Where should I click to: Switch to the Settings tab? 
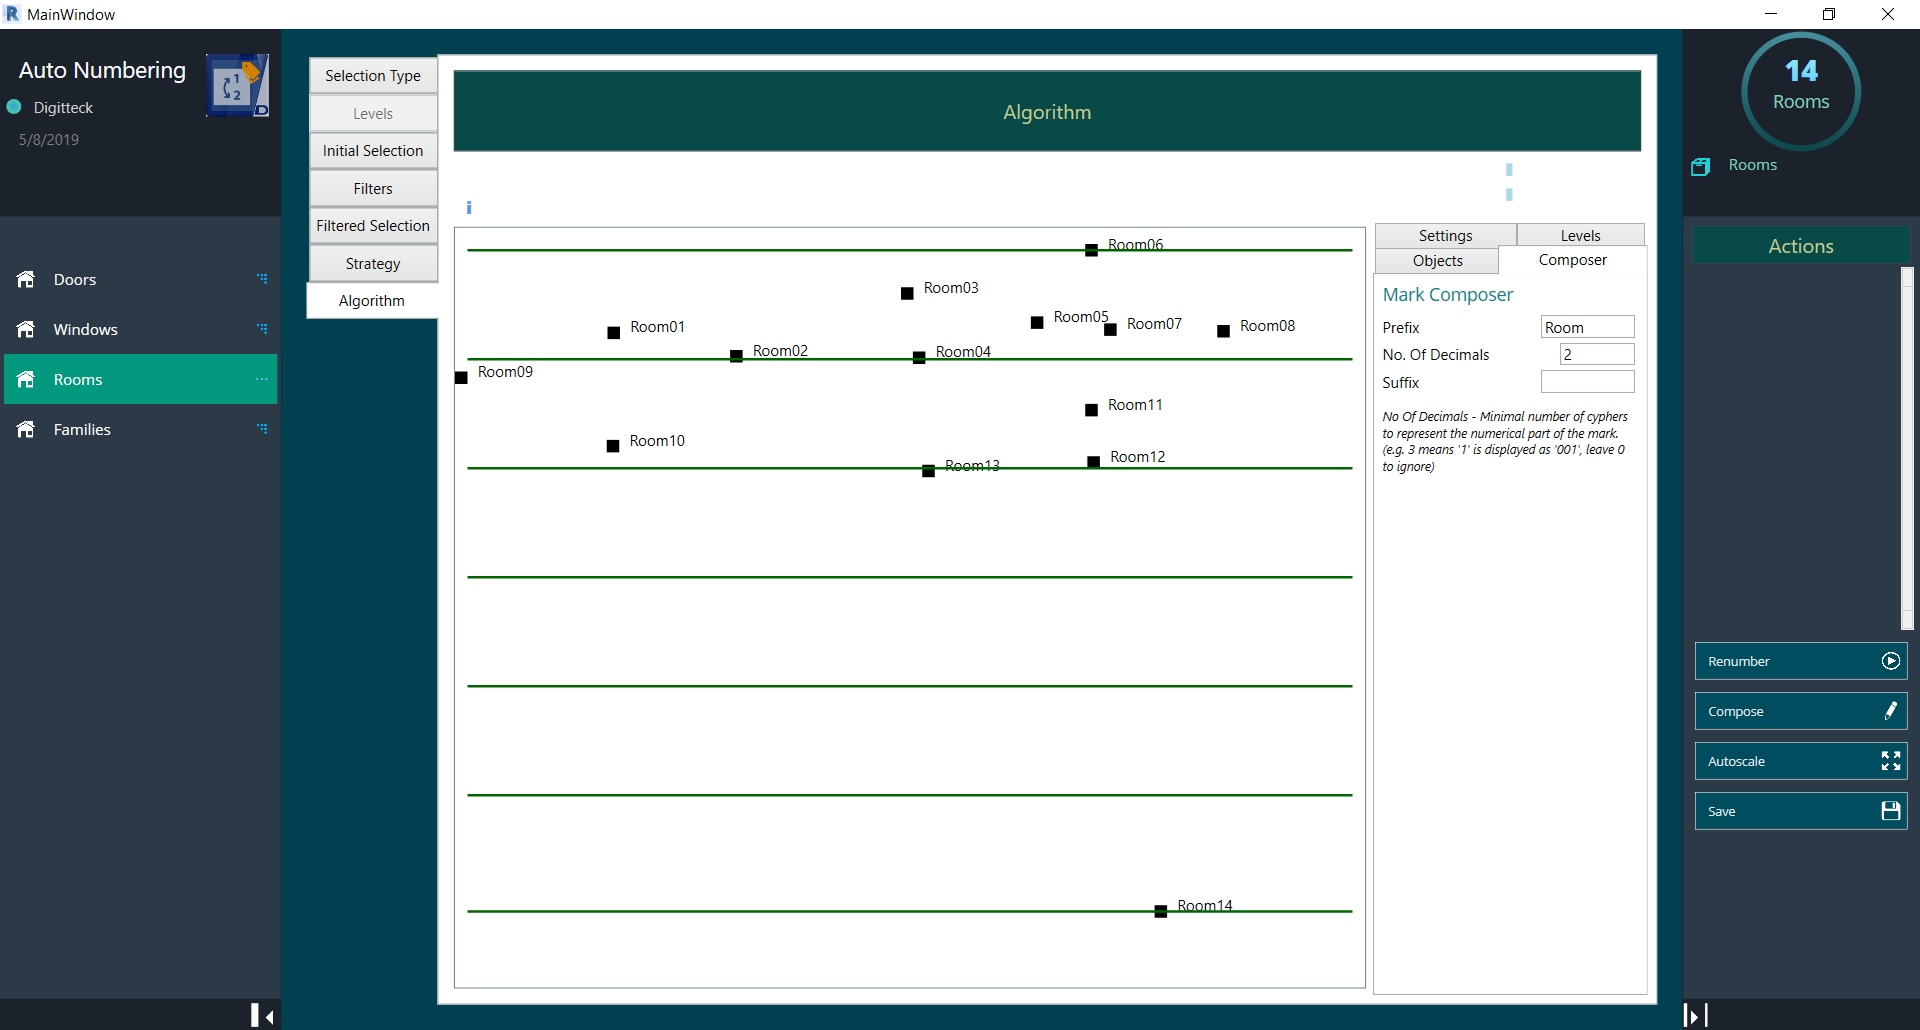click(x=1446, y=236)
